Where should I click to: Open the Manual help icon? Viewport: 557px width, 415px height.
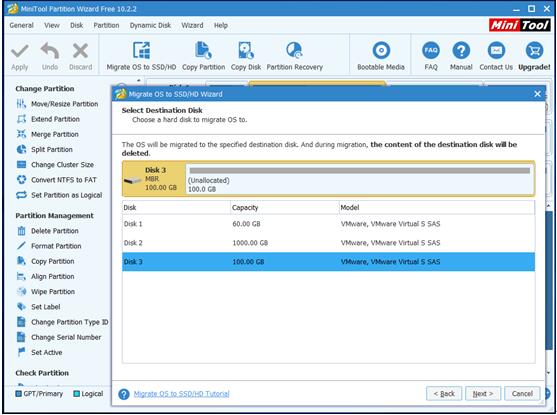click(x=461, y=50)
